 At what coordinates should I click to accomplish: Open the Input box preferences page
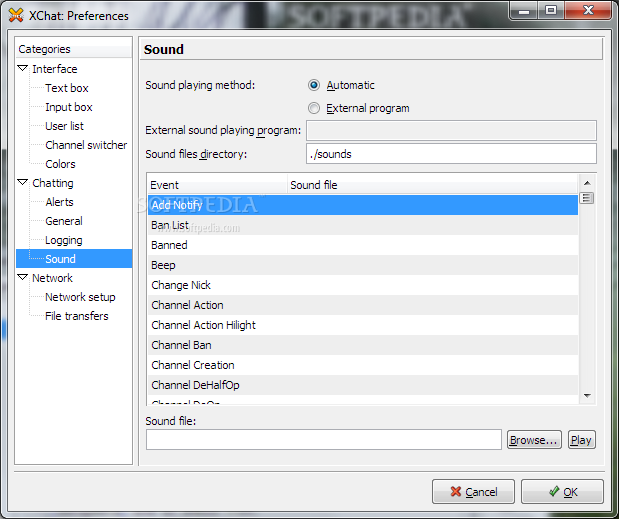[69, 107]
